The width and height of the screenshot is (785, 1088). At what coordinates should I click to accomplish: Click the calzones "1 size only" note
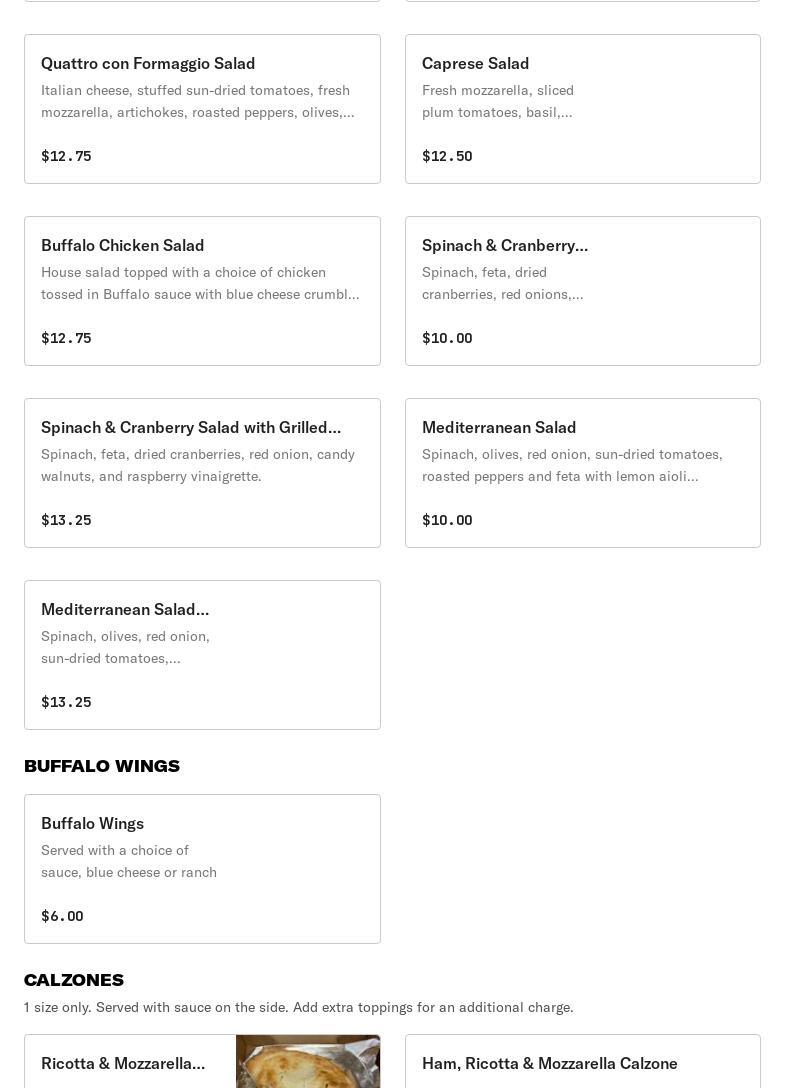click(298, 1007)
